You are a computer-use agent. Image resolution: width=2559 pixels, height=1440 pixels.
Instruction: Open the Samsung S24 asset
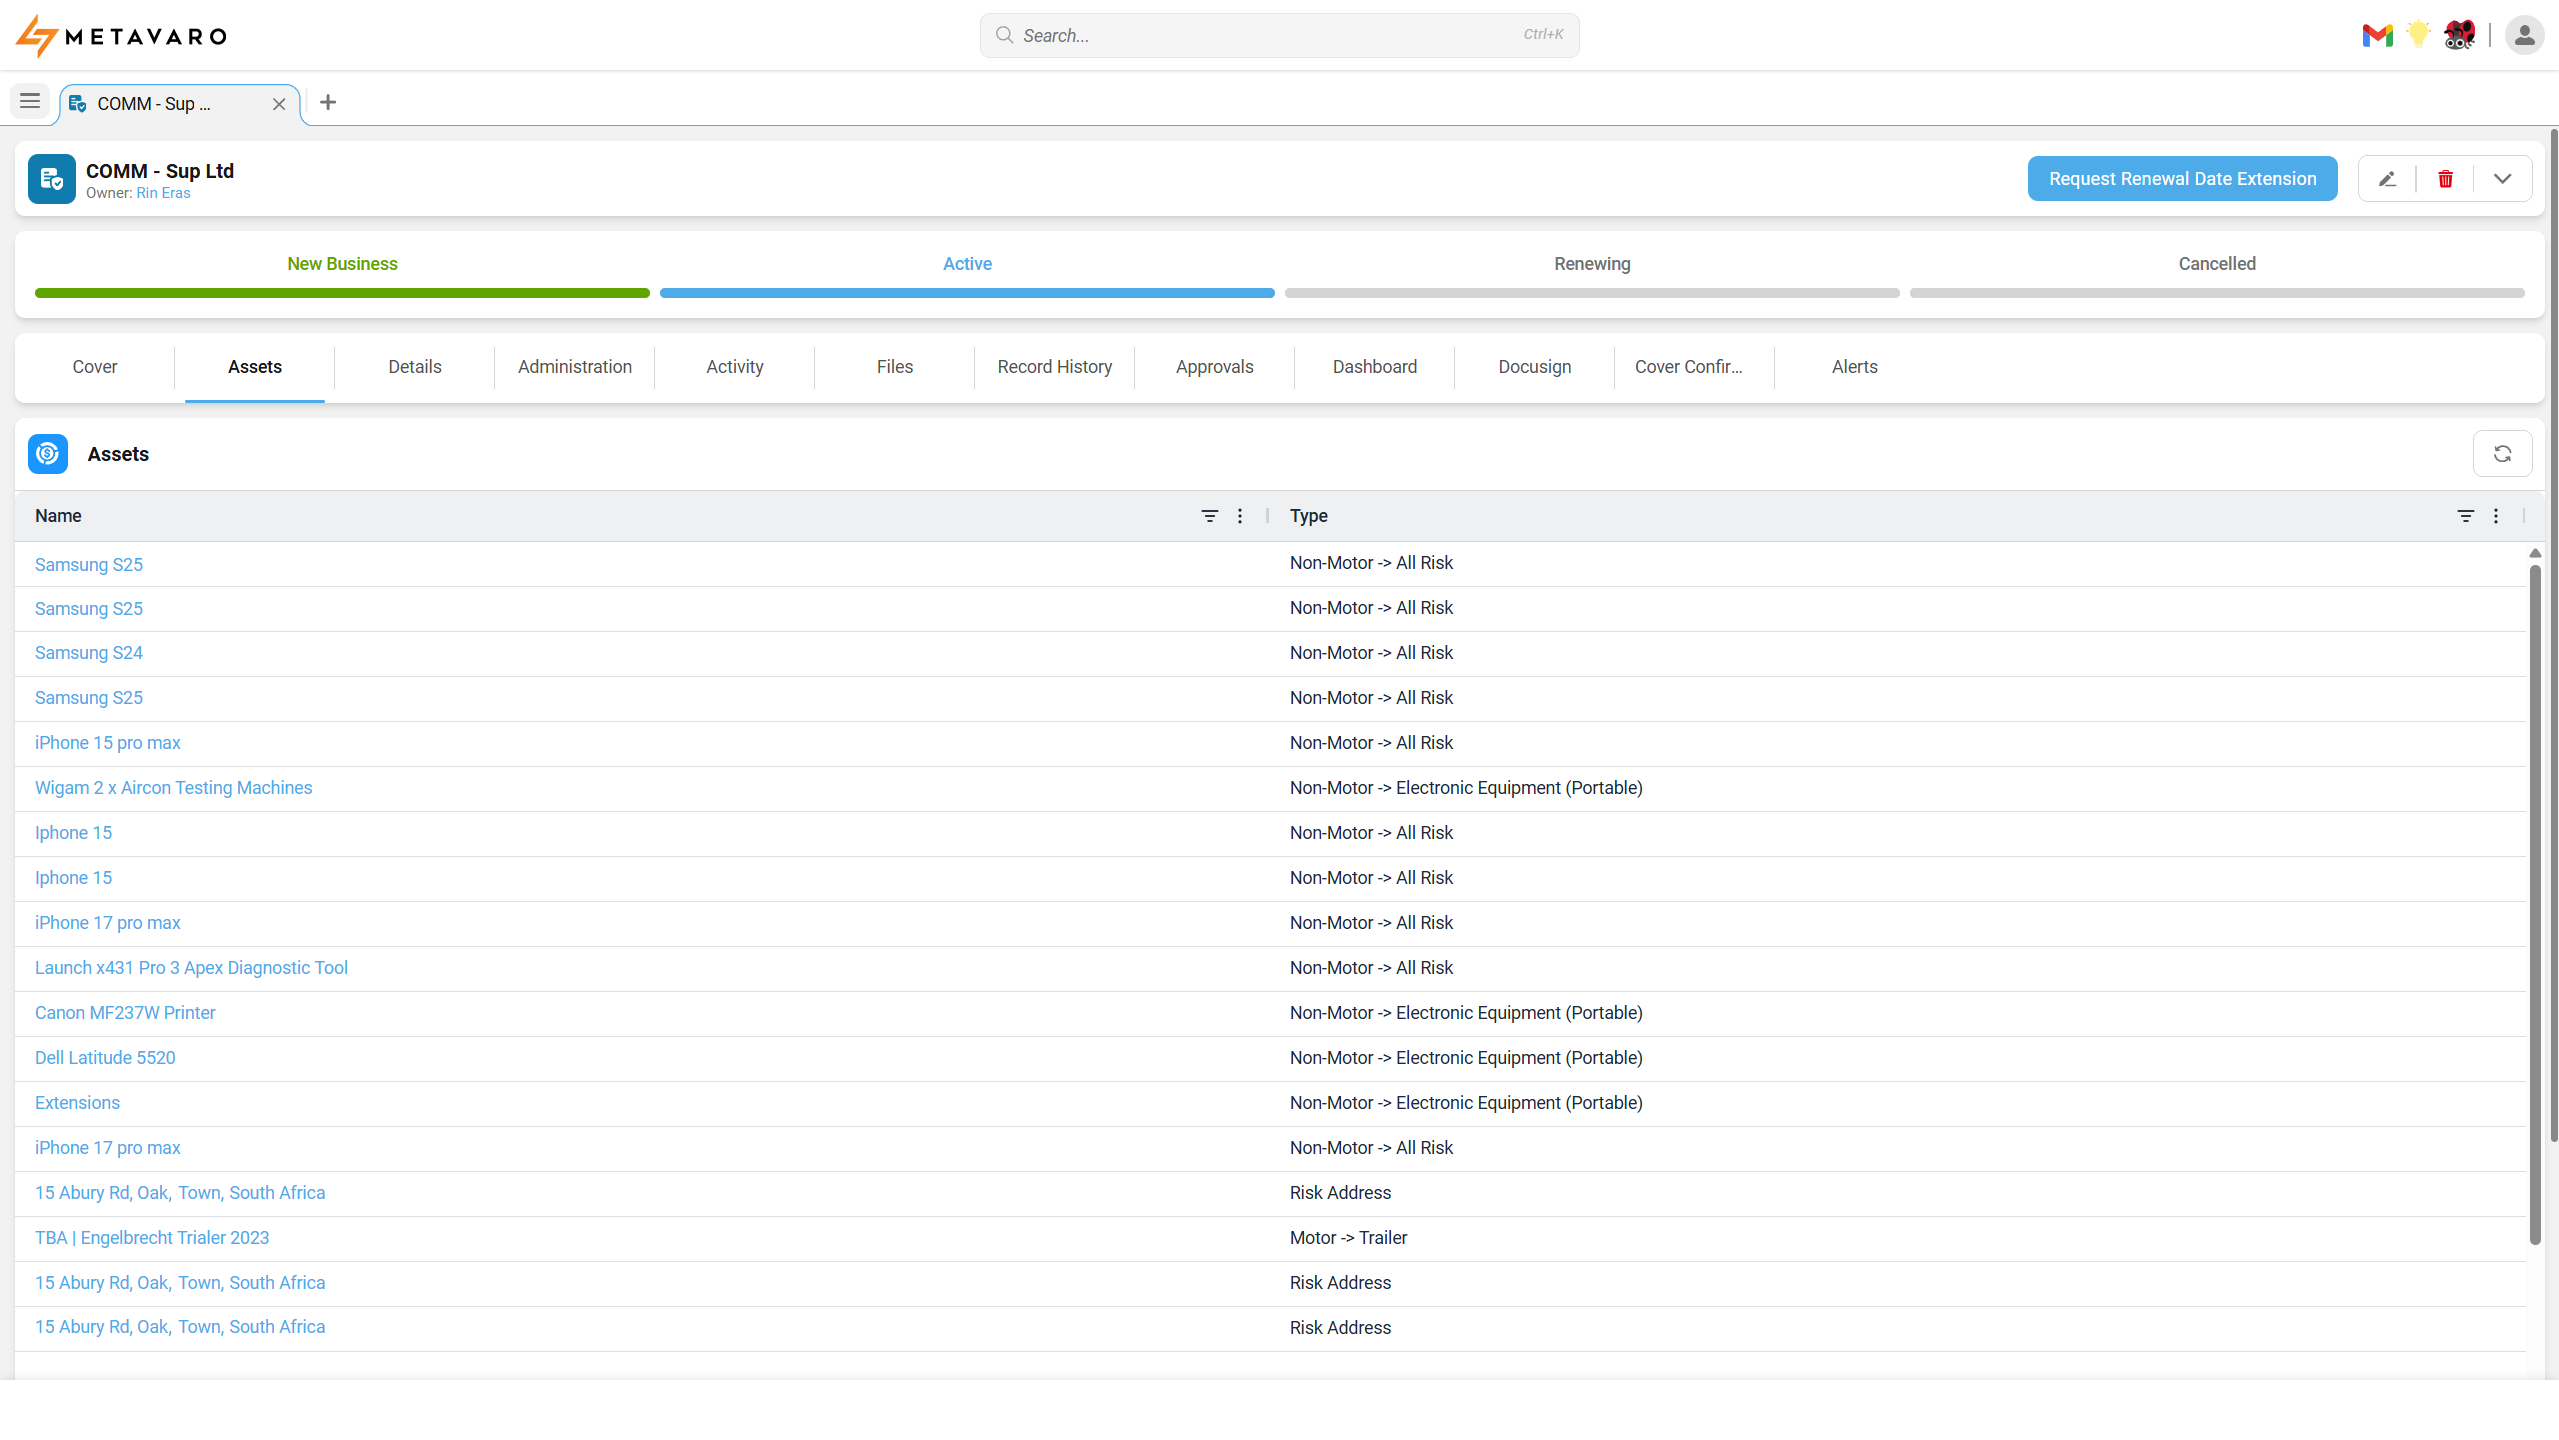point(89,653)
